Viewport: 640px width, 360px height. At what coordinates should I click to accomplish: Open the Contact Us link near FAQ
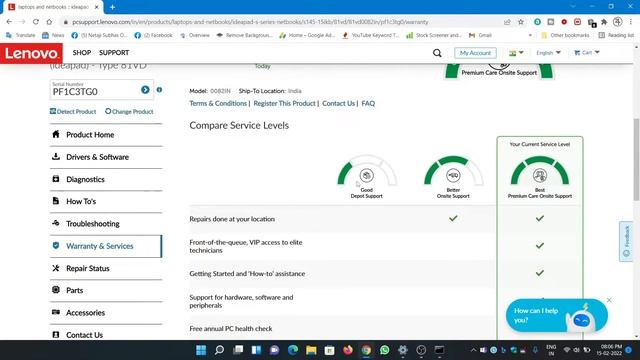point(338,103)
